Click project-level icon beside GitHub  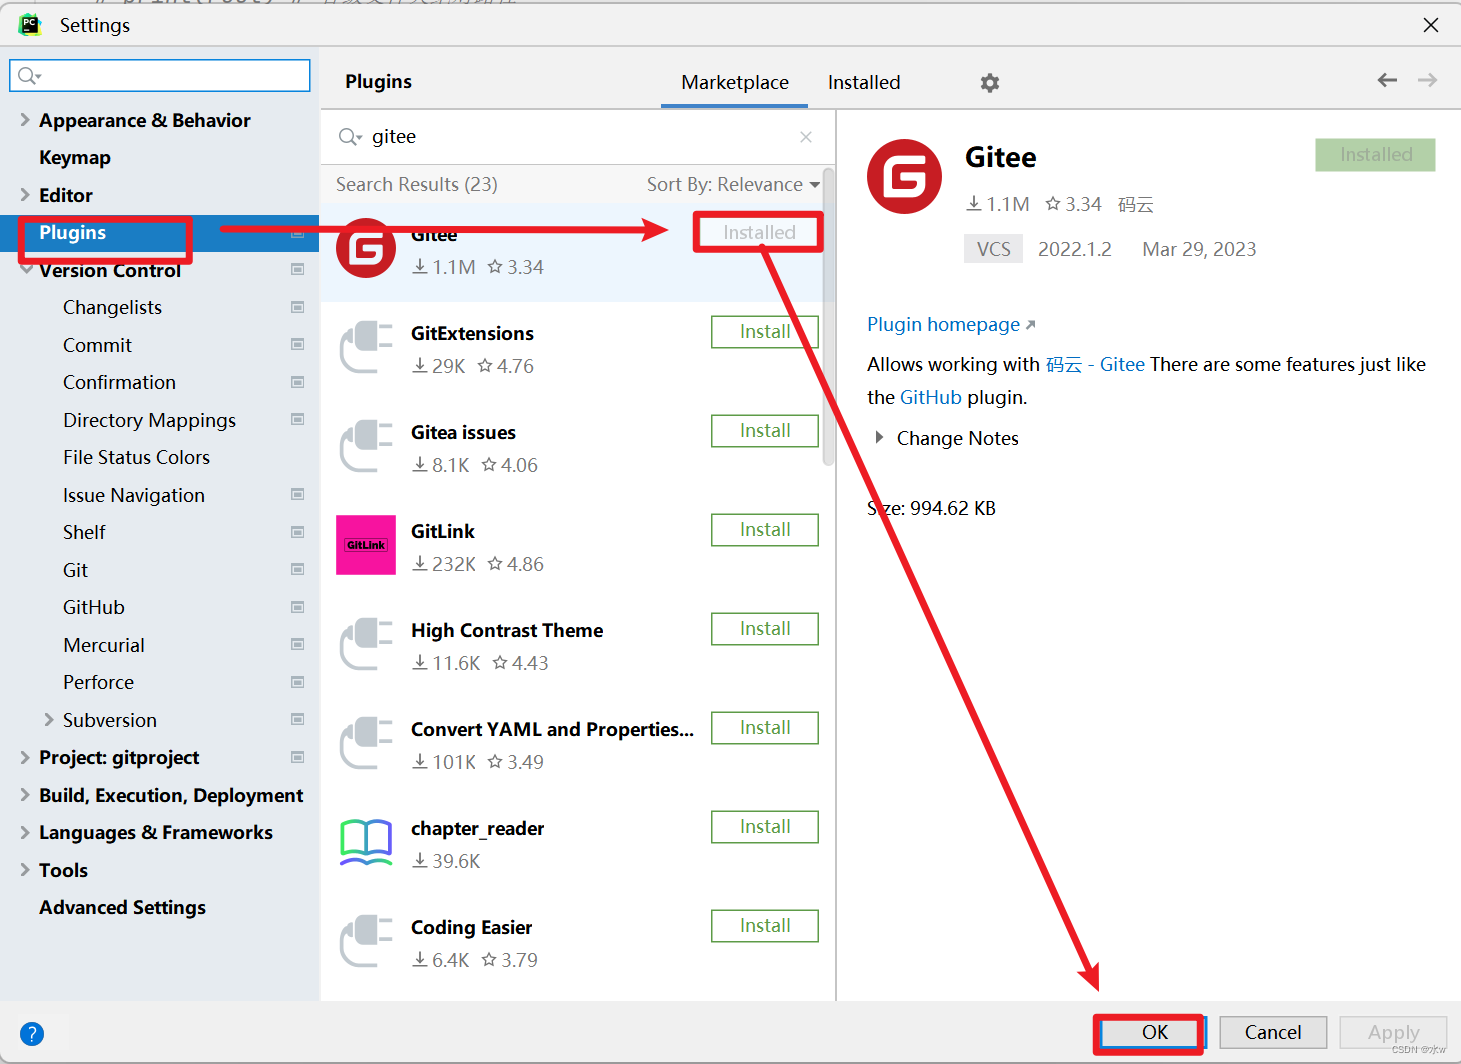pos(297,607)
